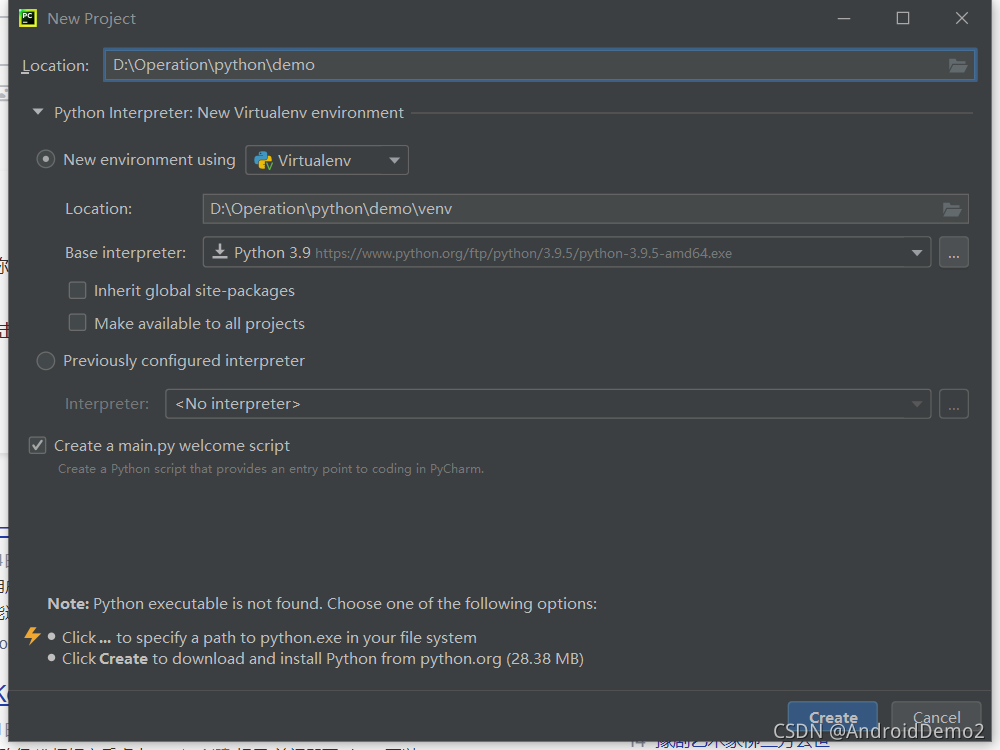Click the PyCharm logo in the title bar
The image size is (1000, 750).
[x=28, y=18]
